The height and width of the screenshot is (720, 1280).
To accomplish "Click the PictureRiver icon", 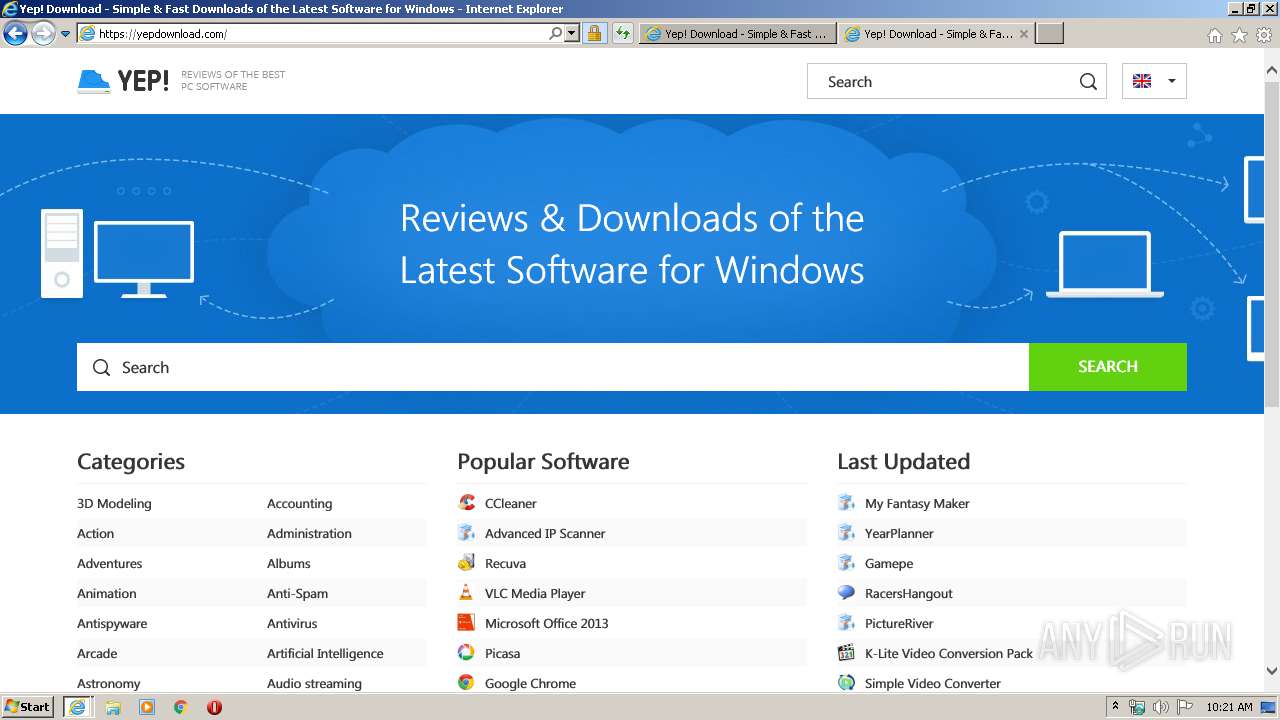I will (846, 623).
